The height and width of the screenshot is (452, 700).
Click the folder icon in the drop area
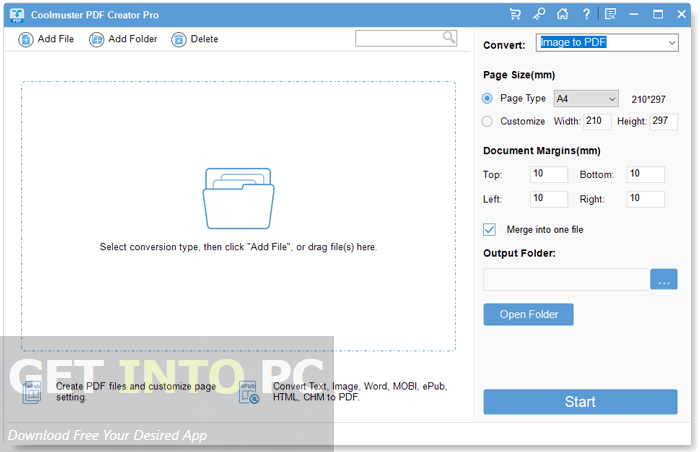(x=238, y=198)
